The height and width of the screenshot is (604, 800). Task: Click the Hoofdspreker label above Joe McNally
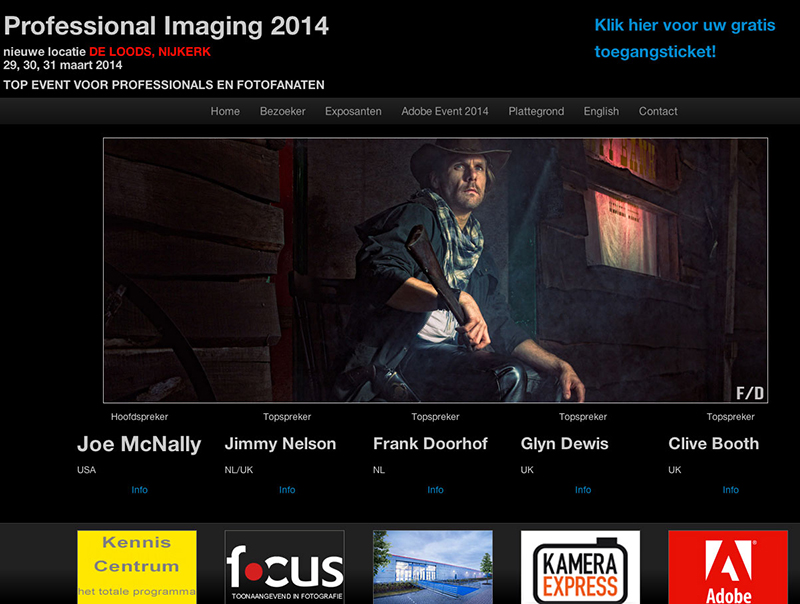(139, 417)
